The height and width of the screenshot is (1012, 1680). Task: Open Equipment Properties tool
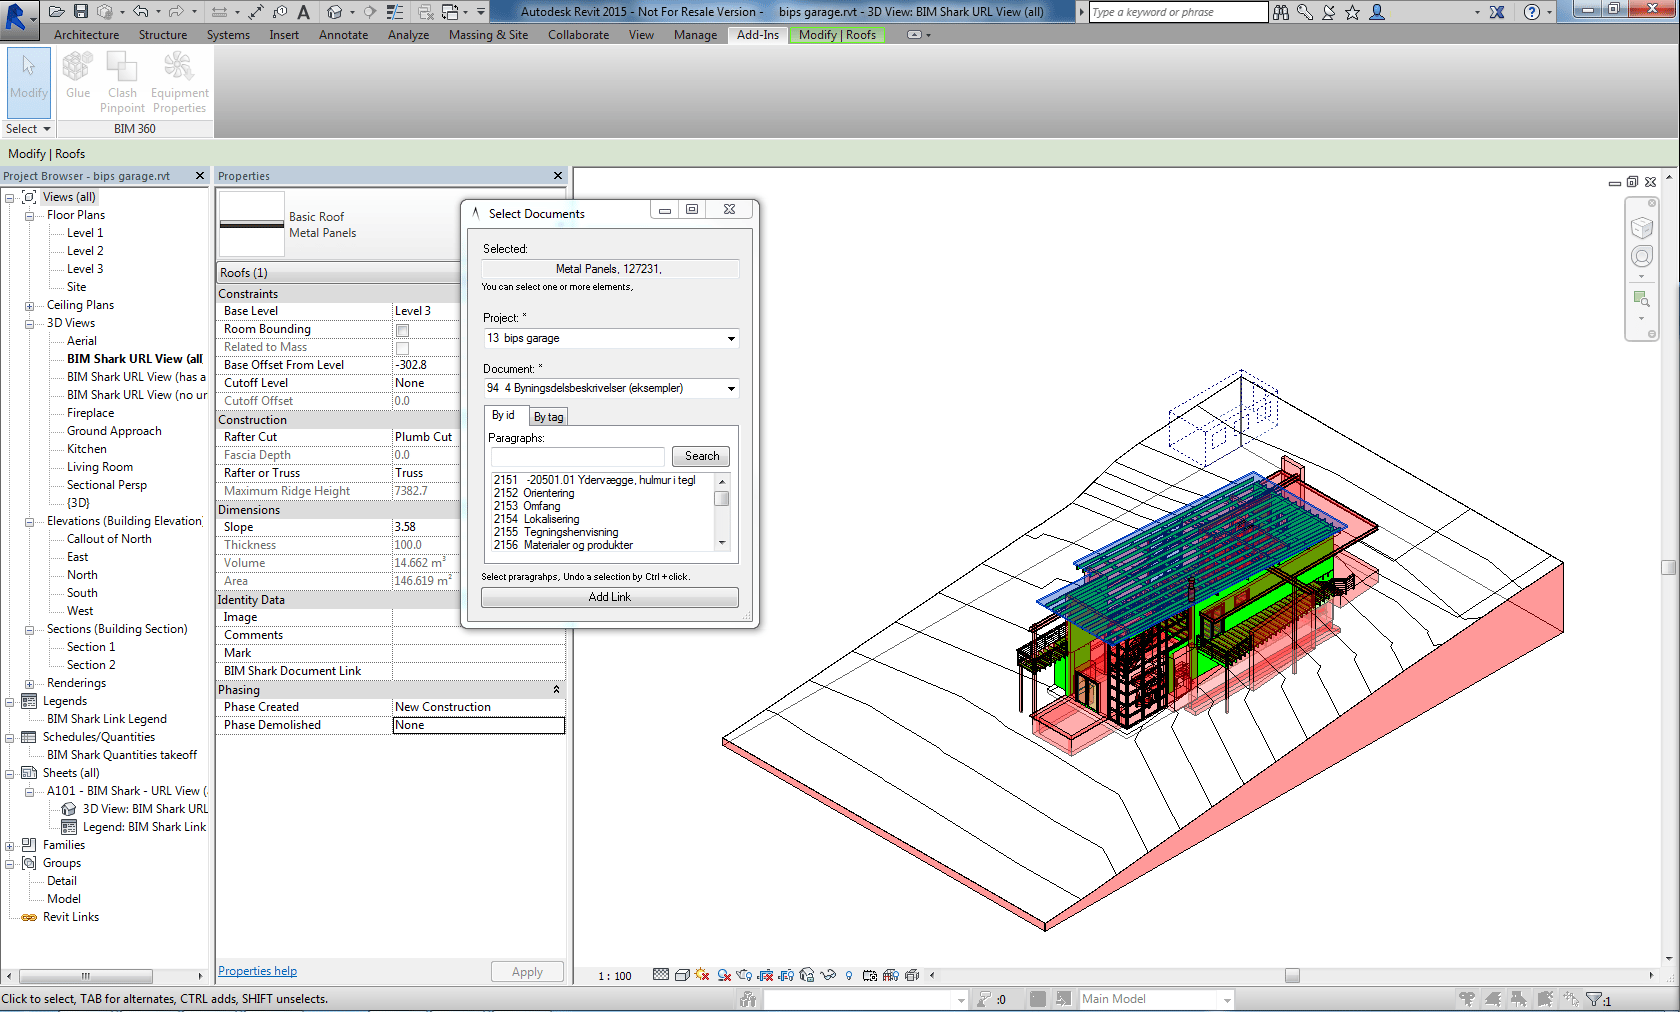pos(180,82)
